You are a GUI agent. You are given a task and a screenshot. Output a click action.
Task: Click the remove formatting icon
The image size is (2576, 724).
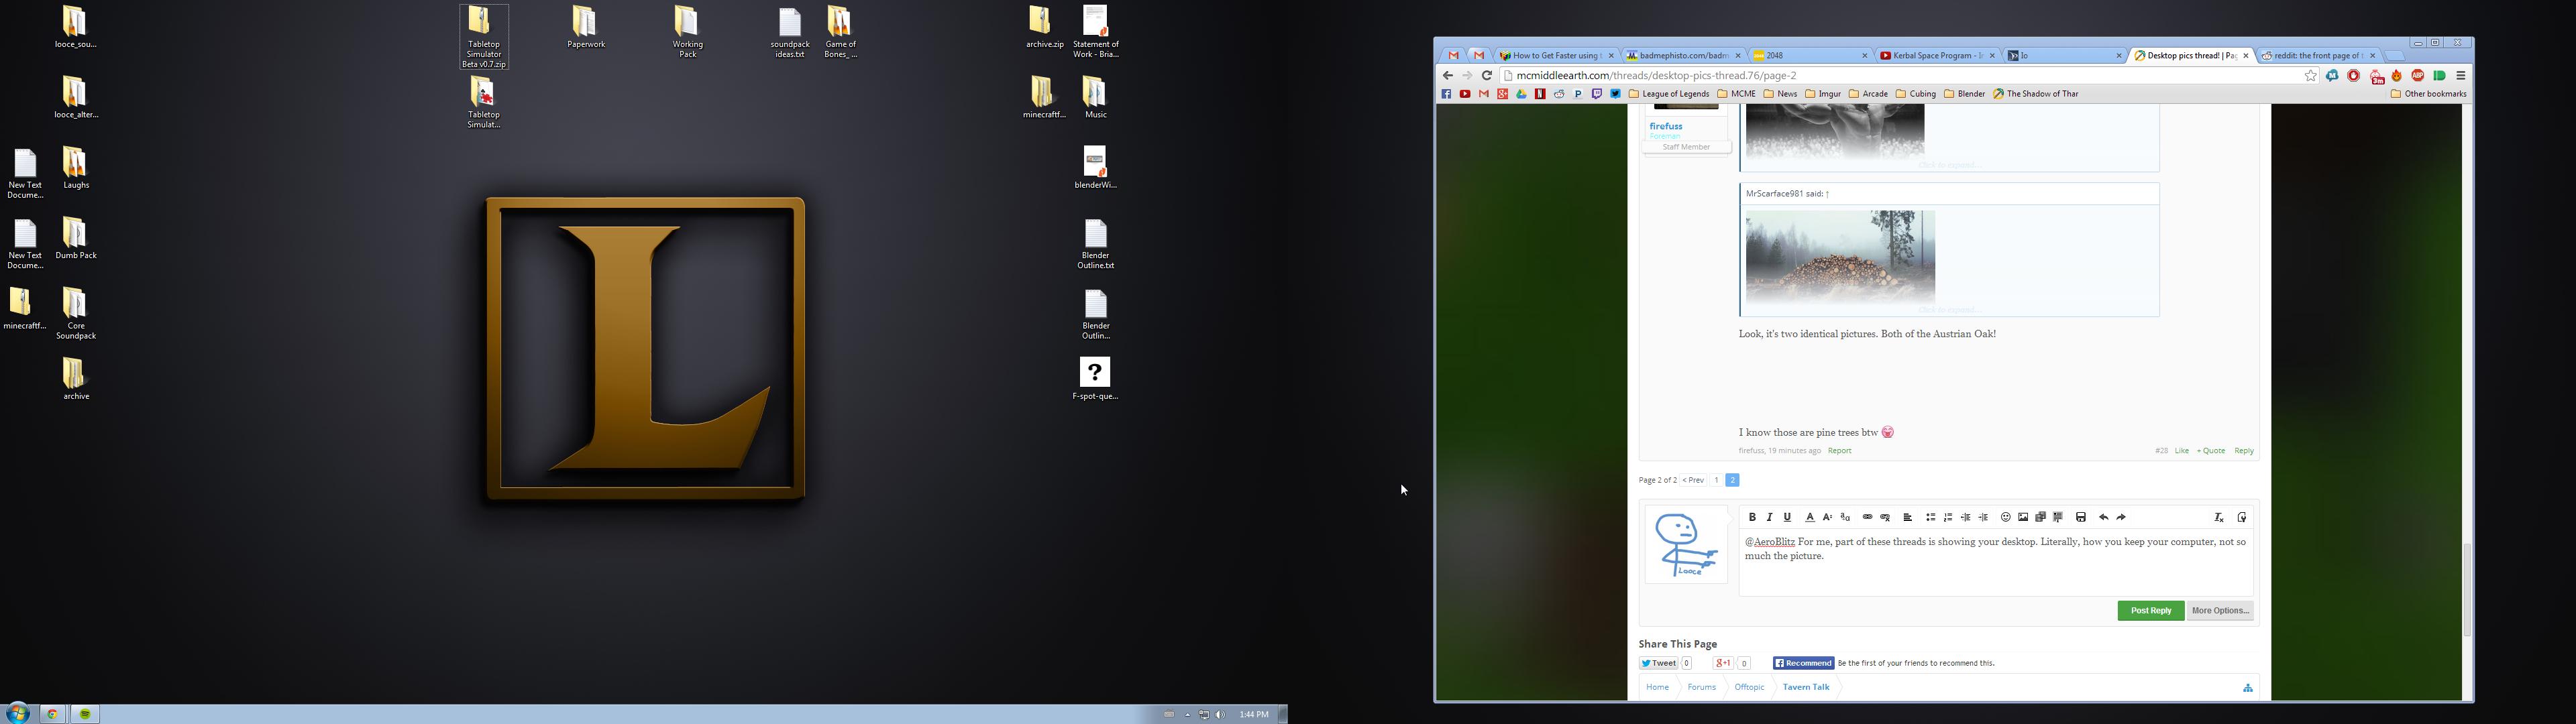pos(2218,517)
